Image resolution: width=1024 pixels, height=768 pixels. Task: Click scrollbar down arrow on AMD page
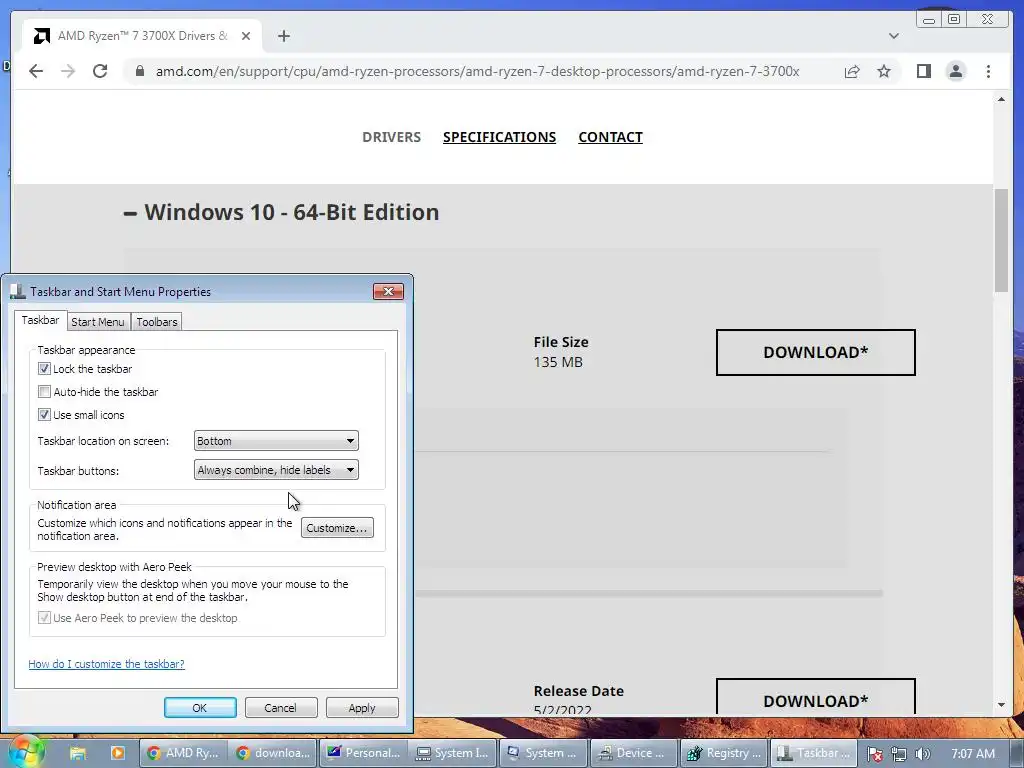pyautogui.click(x=1001, y=705)
